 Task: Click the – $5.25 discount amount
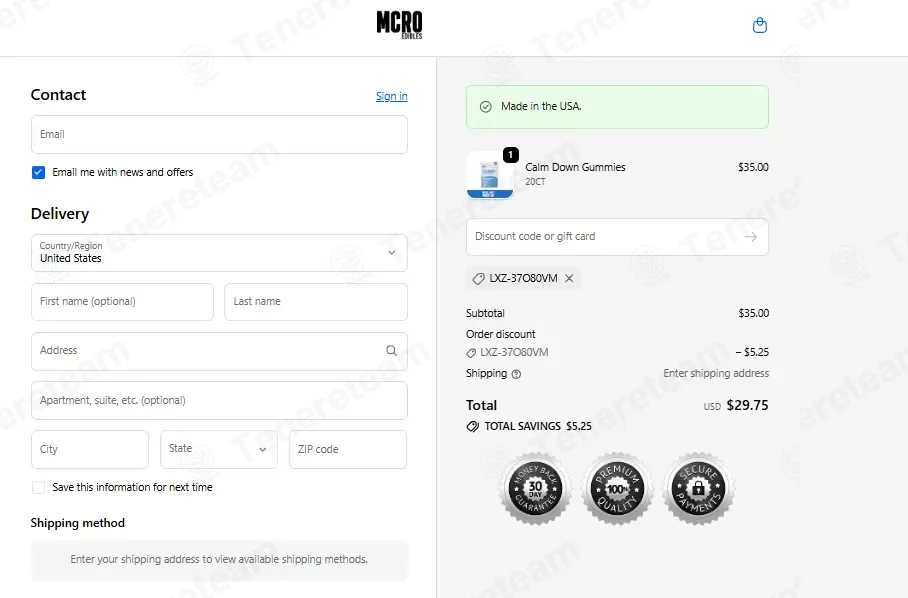pyautogui.click(x=752, y=352)
